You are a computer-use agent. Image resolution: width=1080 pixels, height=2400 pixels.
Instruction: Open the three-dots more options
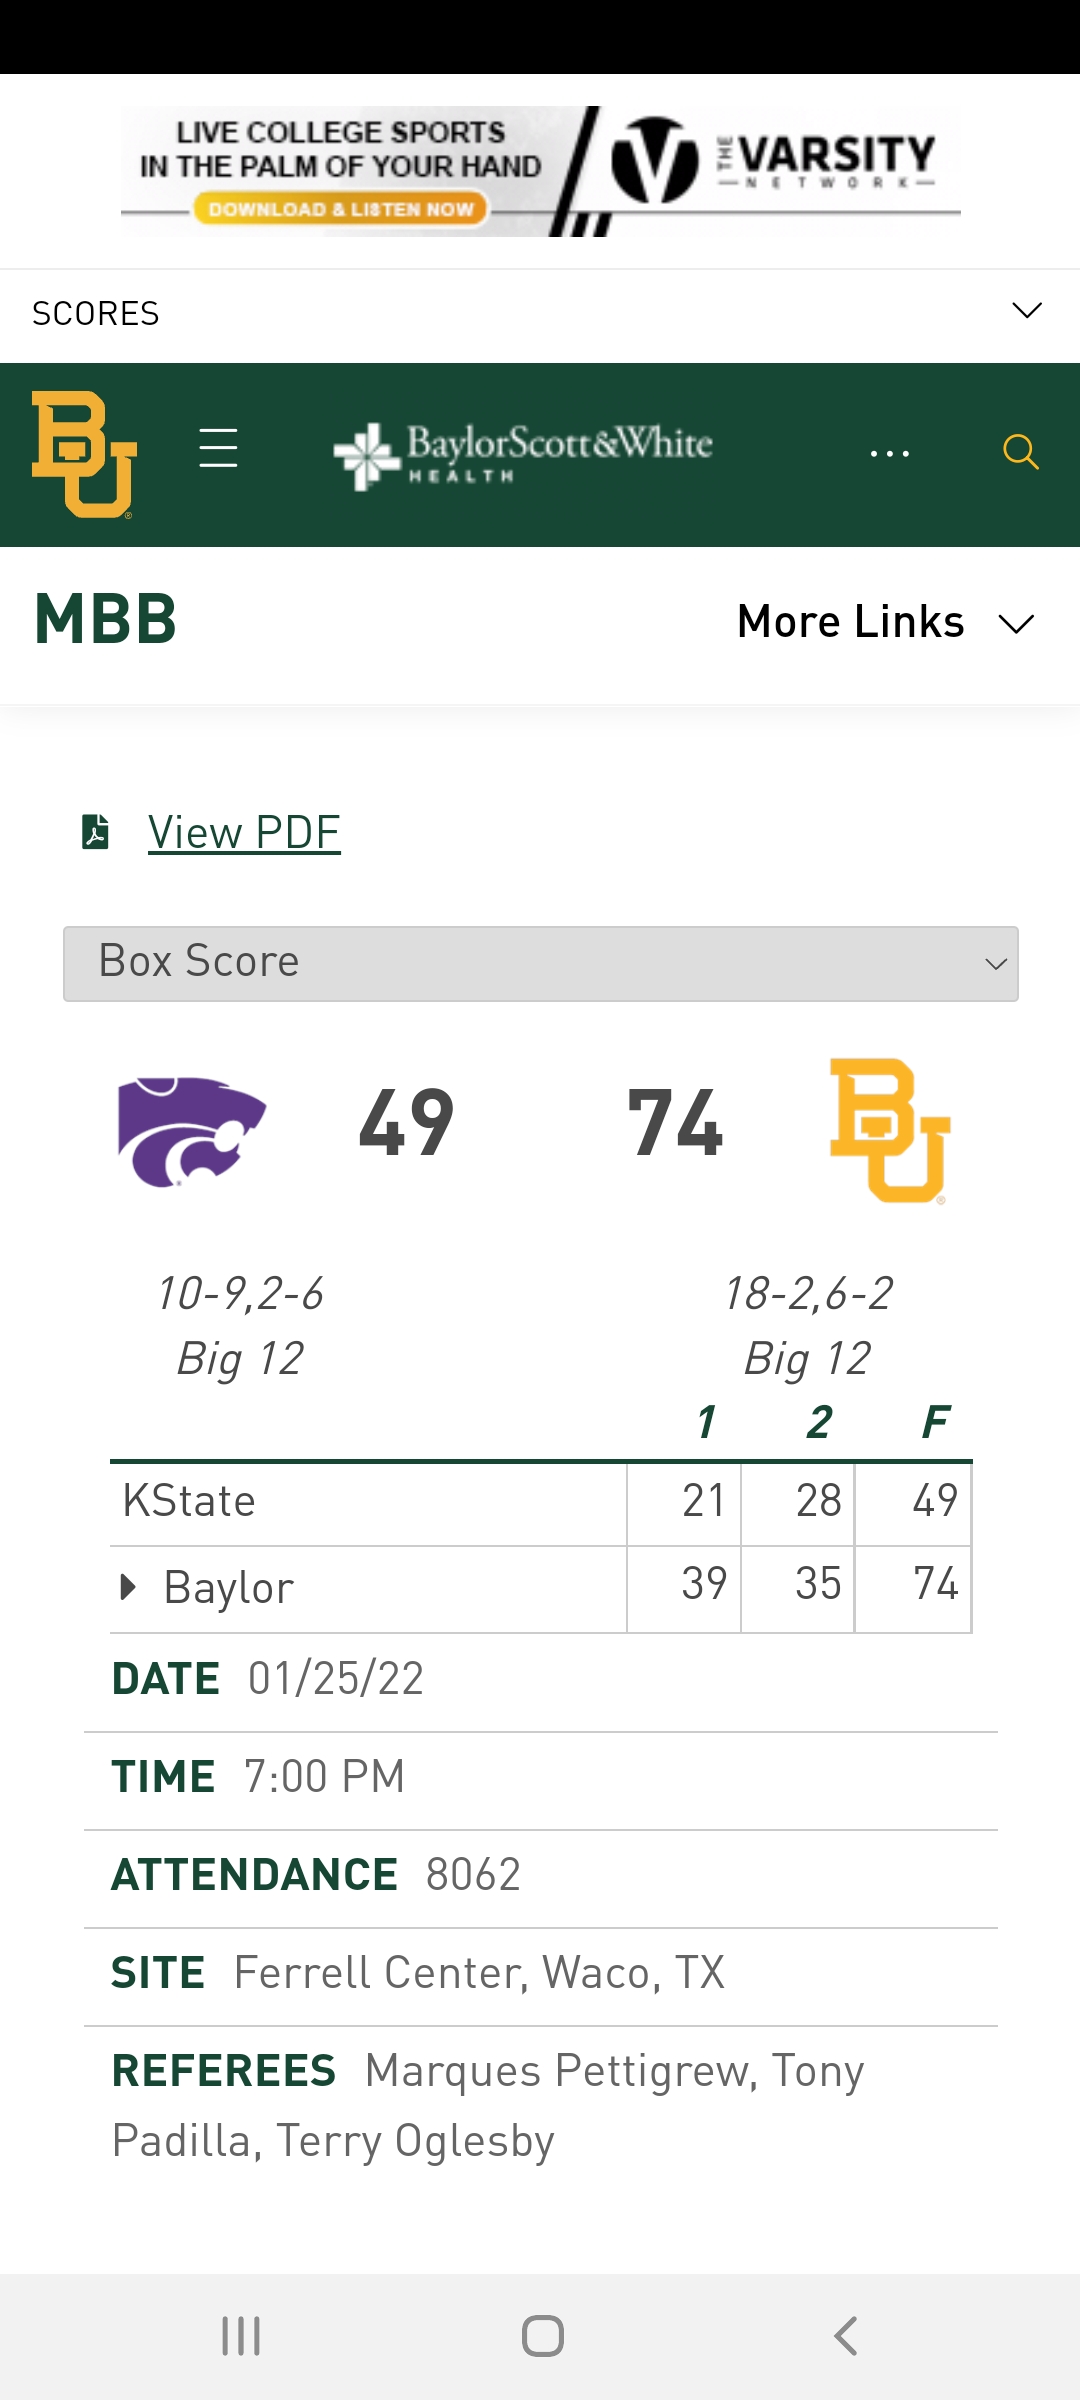pos(889,453)
